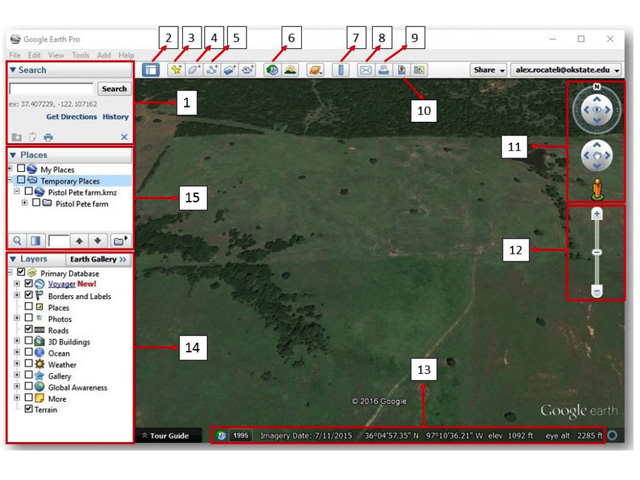Open the View menu
This screenshot has width=640, height=480.
click(56, 55)
